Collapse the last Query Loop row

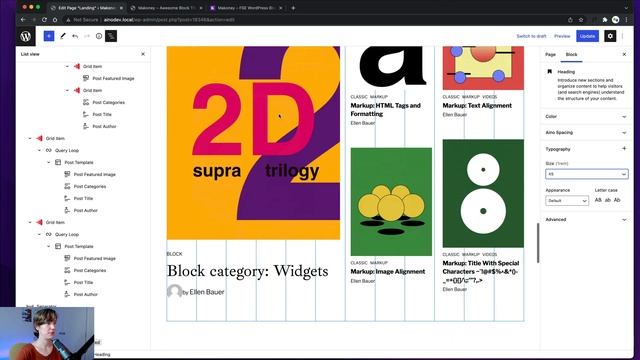coord(40,234)
